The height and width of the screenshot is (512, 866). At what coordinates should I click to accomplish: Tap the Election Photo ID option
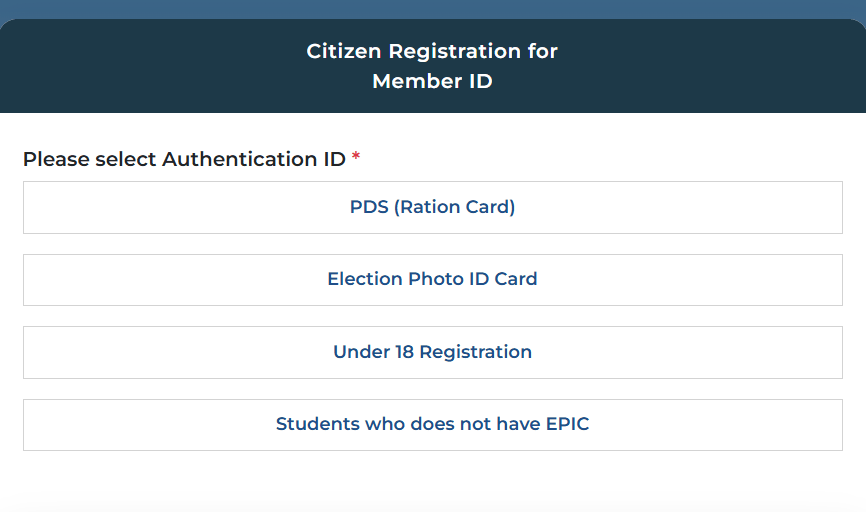click(x=432, y=280)
